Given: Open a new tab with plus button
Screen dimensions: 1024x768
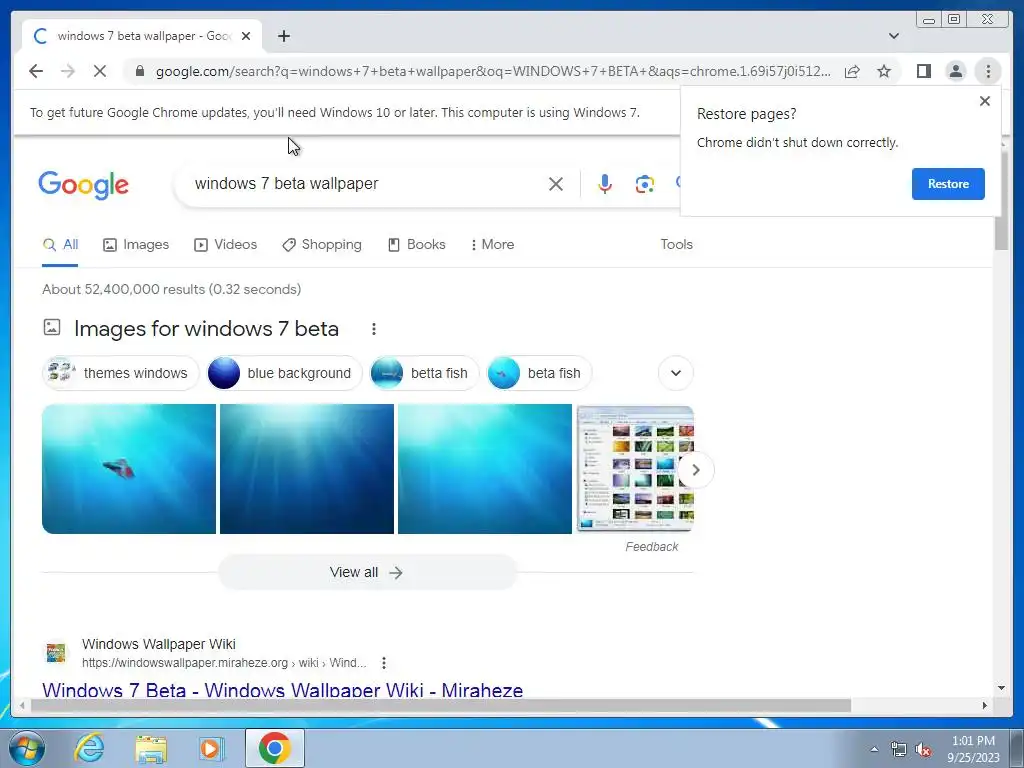Looking at the screenshot, I should coord(283,36).
